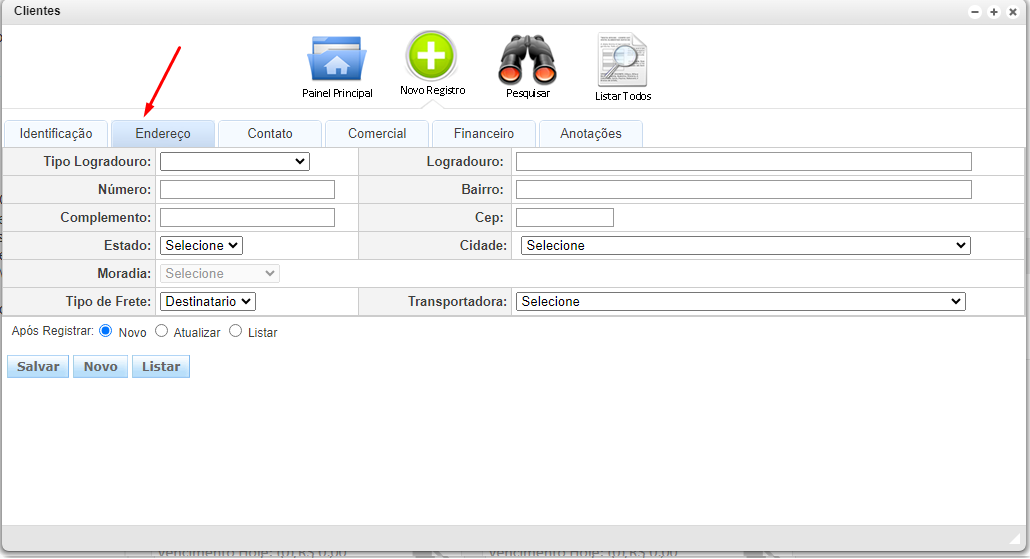Click the Listar Todos document icon
1030x559 pixels.
tap(622, 60)
